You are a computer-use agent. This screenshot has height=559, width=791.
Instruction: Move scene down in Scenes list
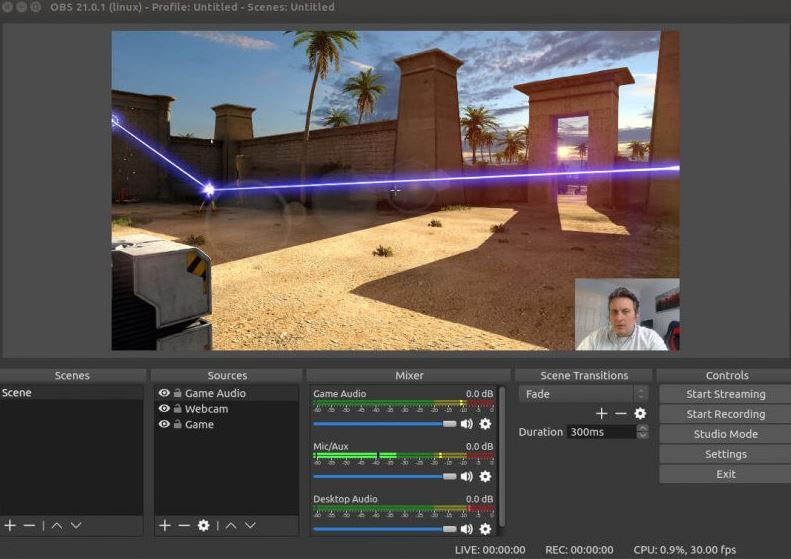[x=76, y=525]
